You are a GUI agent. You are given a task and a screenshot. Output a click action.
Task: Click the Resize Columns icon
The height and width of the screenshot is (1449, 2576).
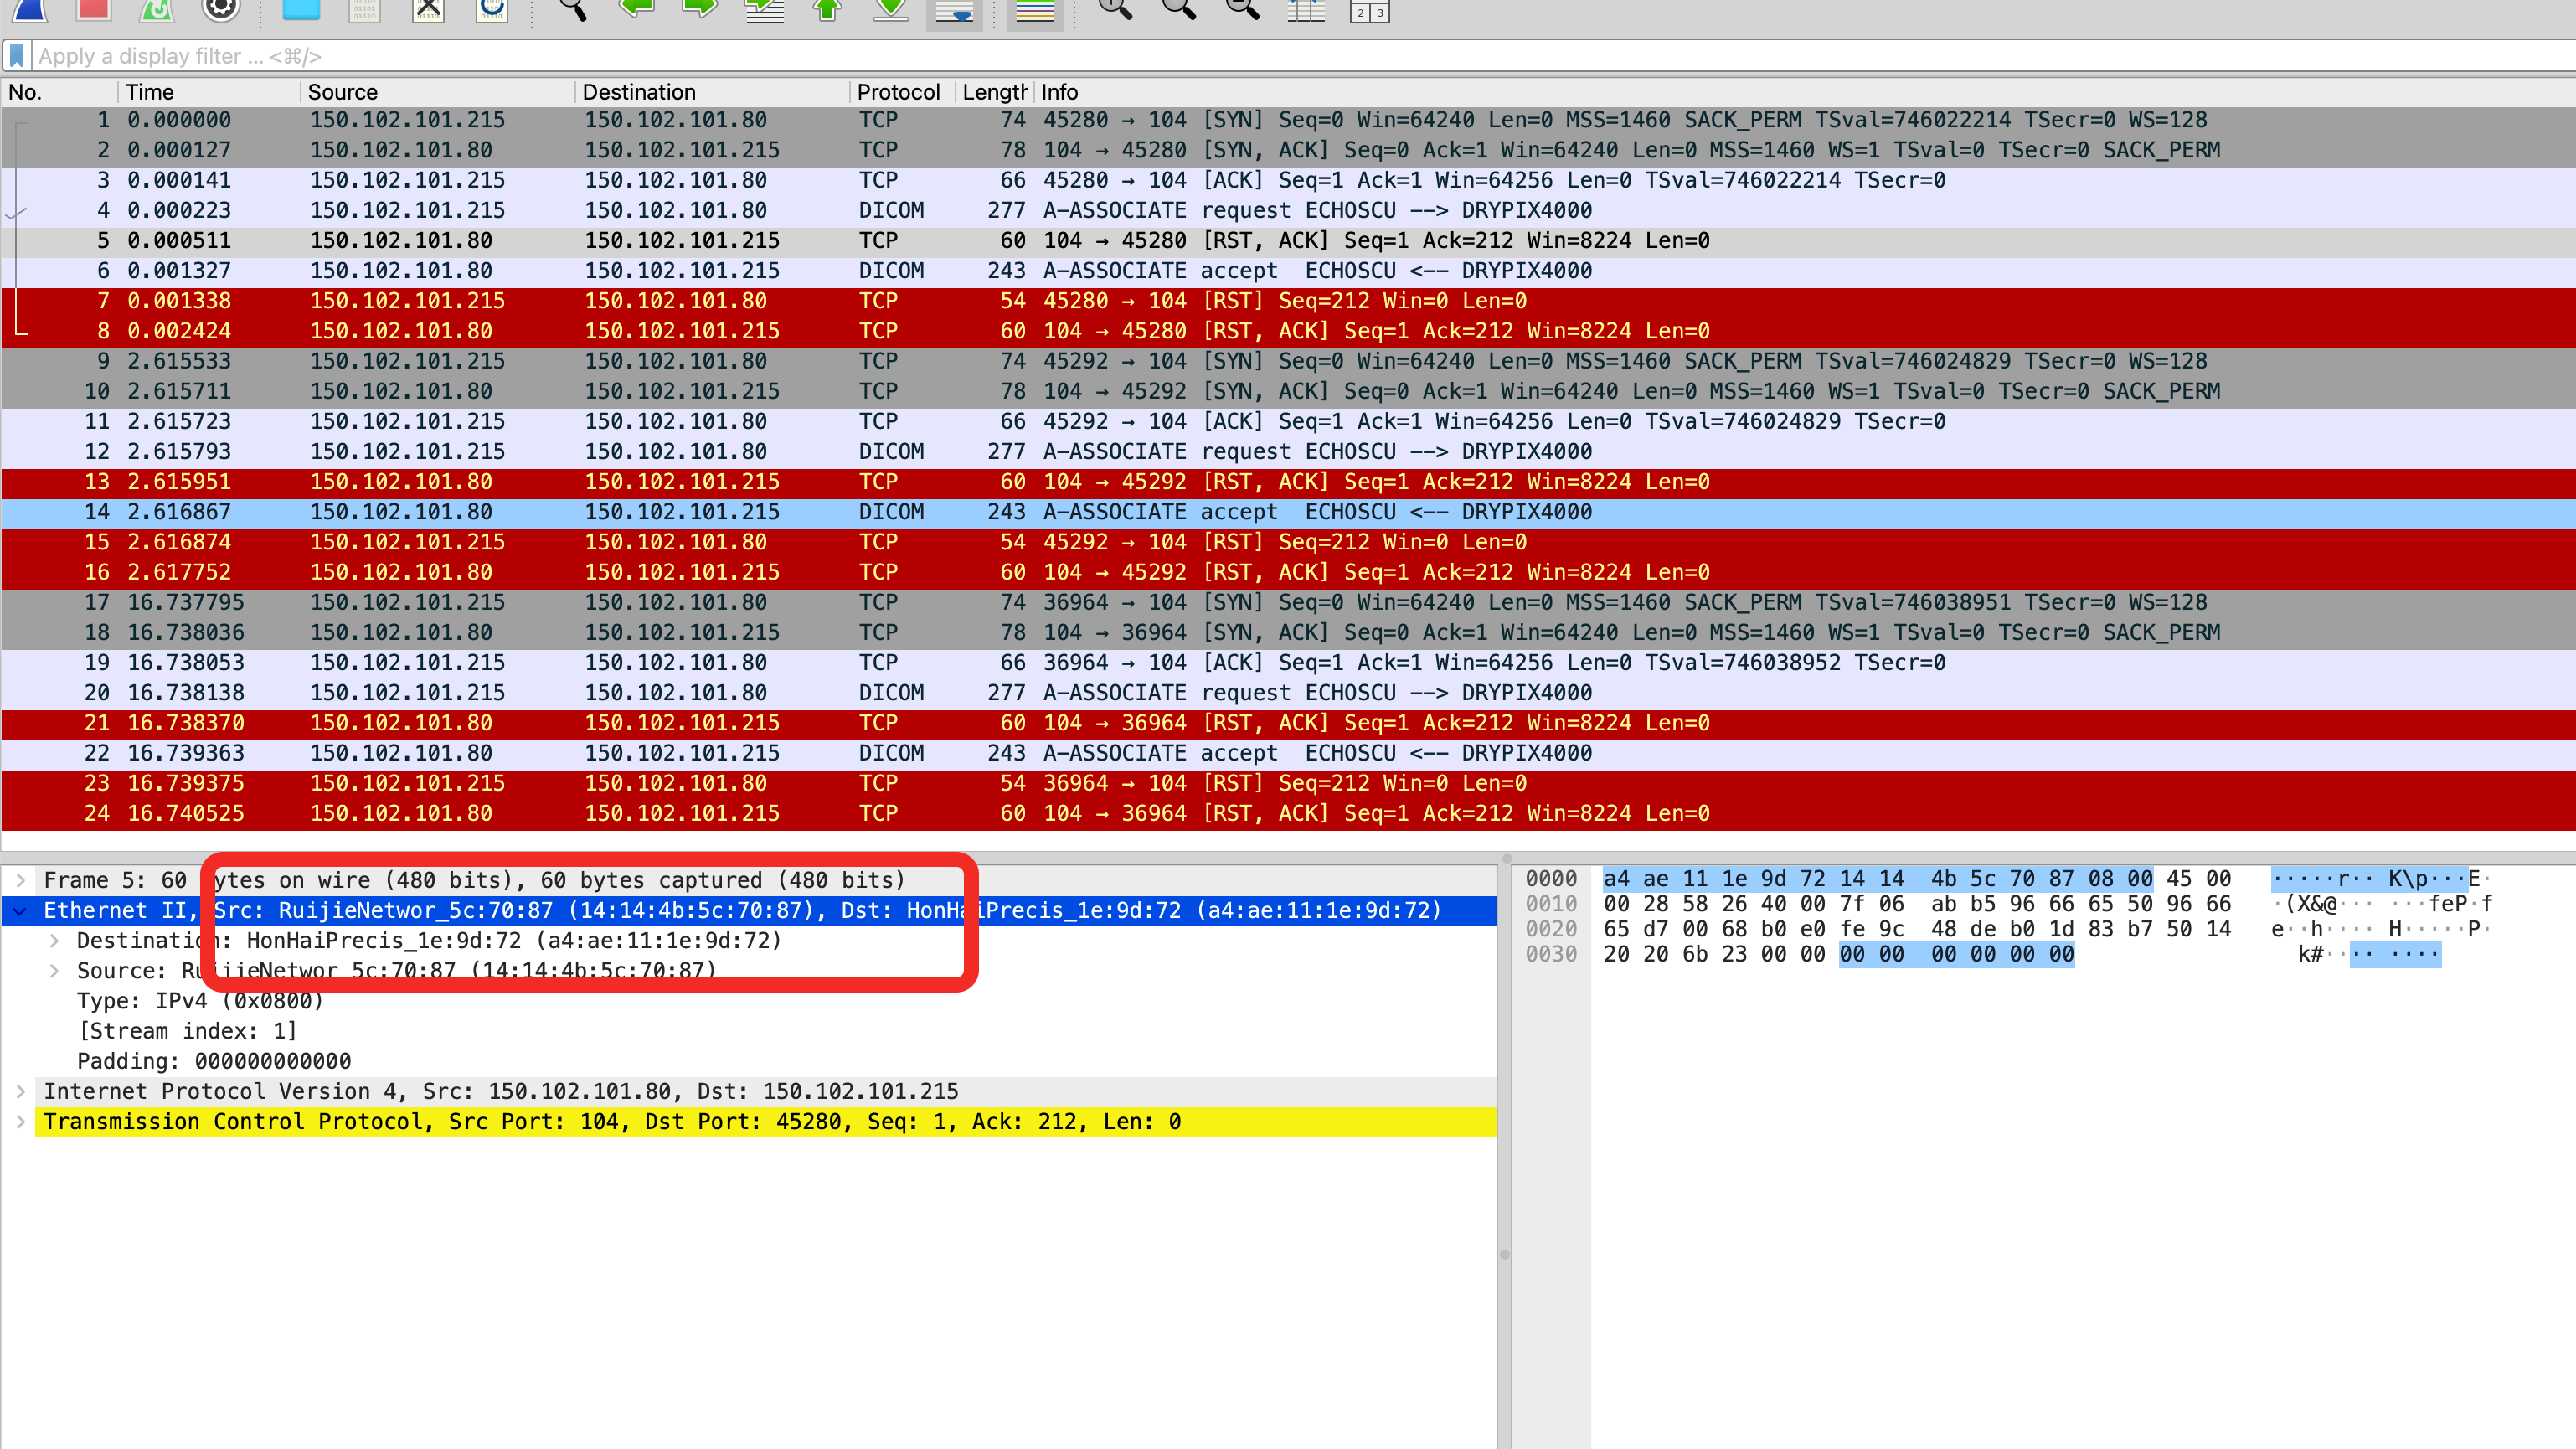point(1305,11)
